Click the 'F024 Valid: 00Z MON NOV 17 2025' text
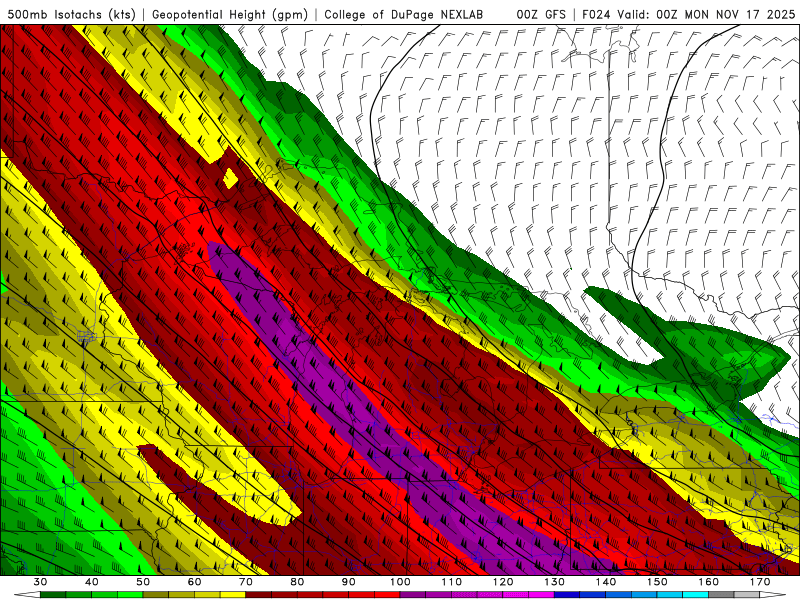Image resolution: width=800 pixels, height=600 pixels. (688, 14)
